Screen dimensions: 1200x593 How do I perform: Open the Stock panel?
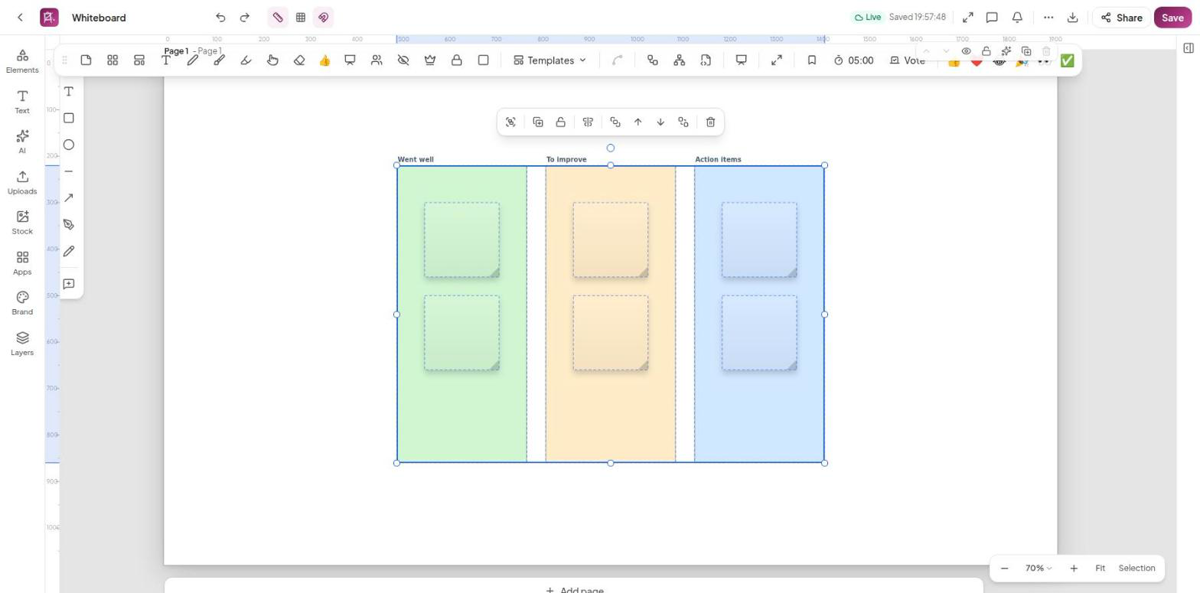pos(22,222)
